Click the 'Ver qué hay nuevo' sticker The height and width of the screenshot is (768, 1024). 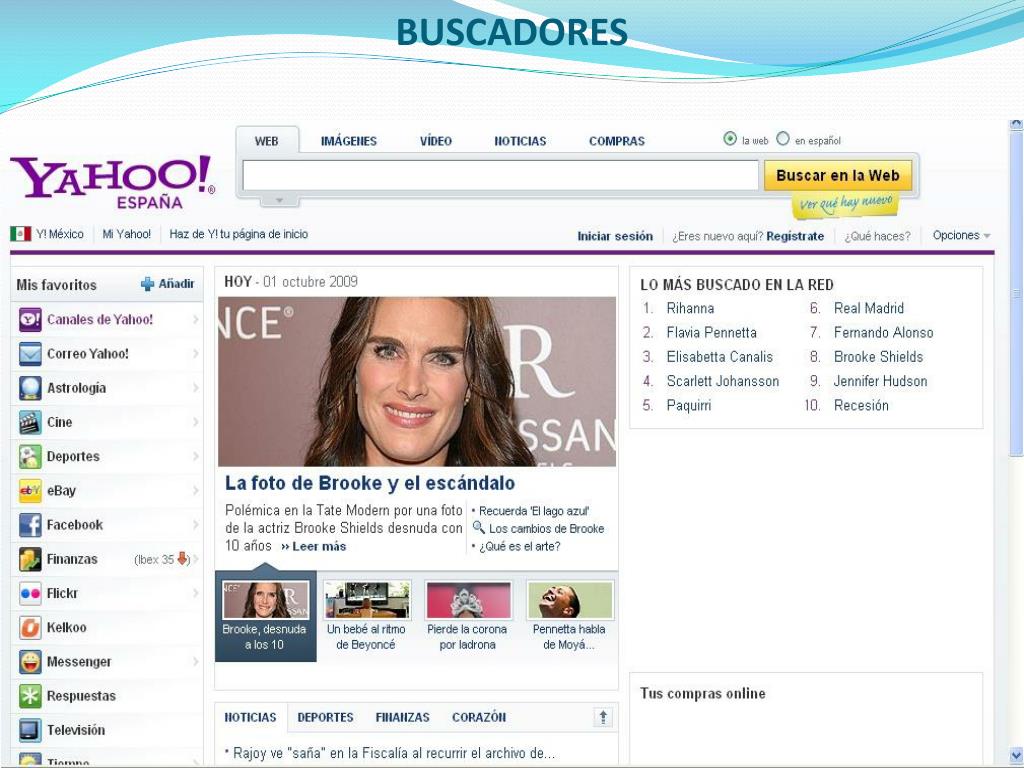pyautogui.click(x=846, y=203)
